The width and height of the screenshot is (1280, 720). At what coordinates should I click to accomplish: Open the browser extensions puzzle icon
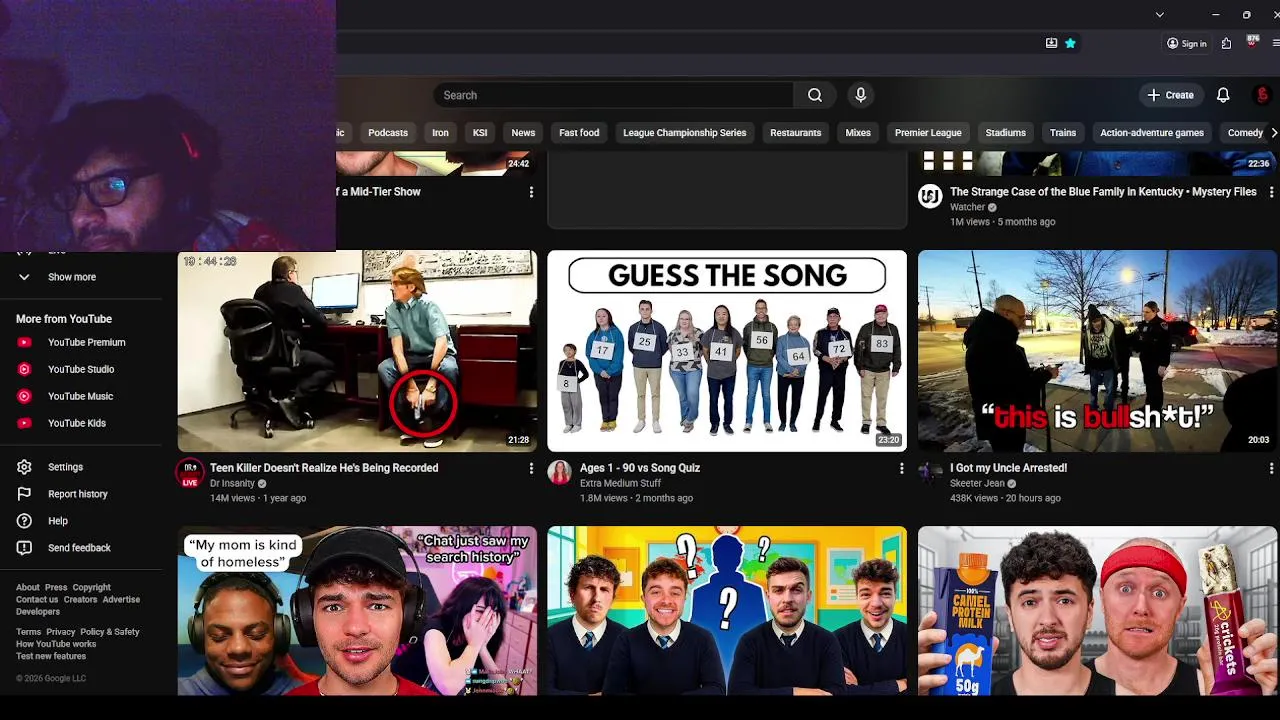pos(1226,43)
